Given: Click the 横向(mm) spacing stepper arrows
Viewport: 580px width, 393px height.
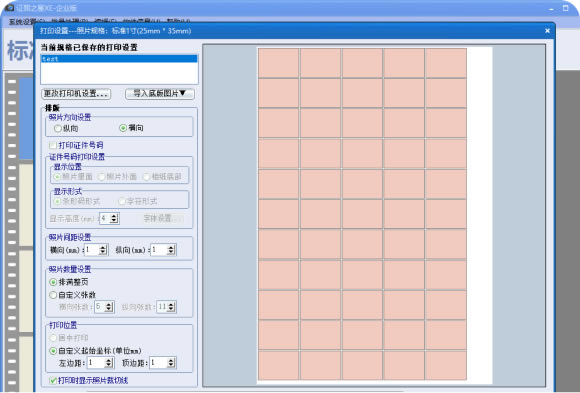Looking at the screenshot, I should pos(103,250).
